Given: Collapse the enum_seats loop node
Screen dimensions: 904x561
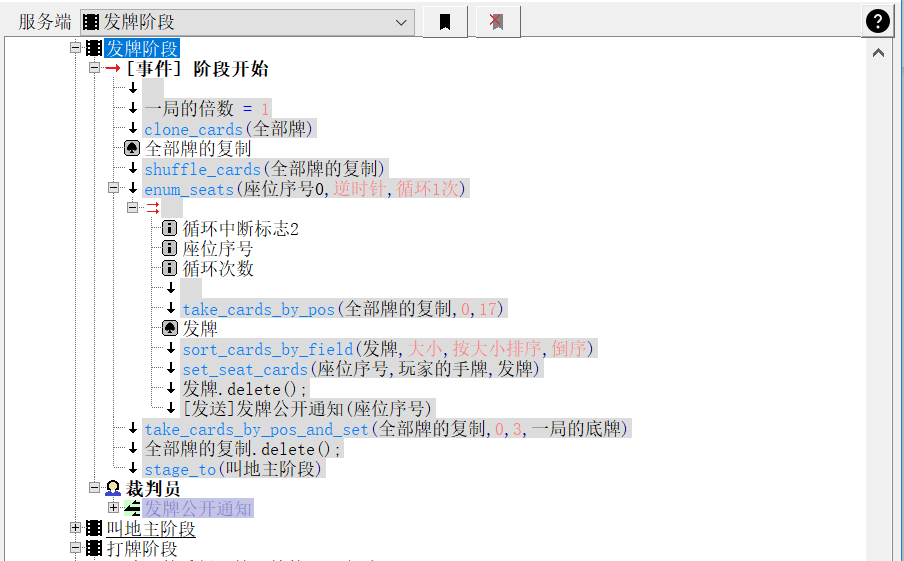Looking at the screenshot, I should click(113, 189).
